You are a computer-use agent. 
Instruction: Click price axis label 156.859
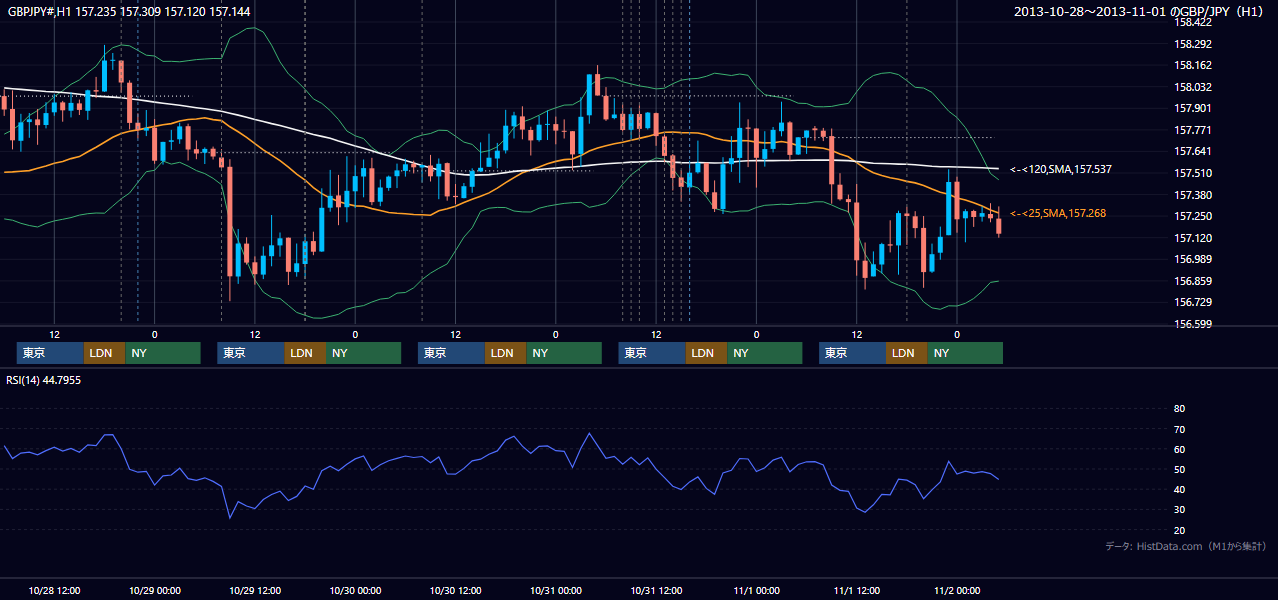(1194, 281)
